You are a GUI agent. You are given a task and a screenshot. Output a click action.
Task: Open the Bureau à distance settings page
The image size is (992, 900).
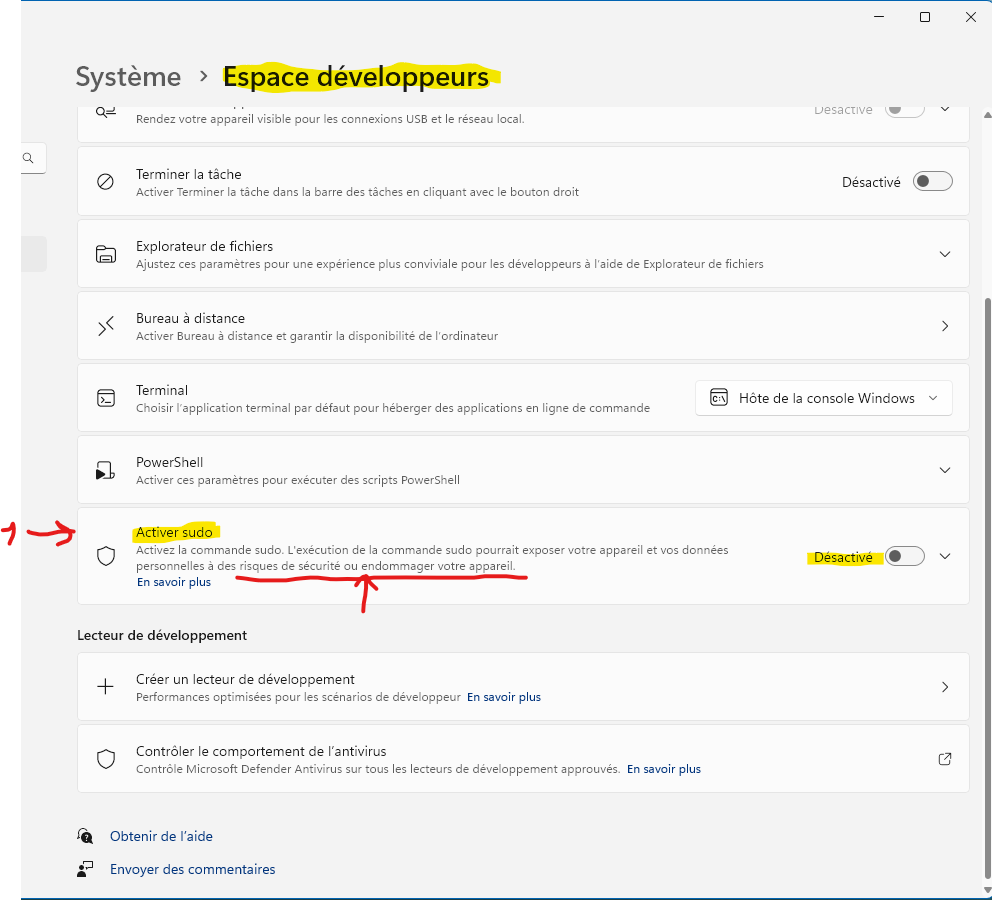(523, 326)
